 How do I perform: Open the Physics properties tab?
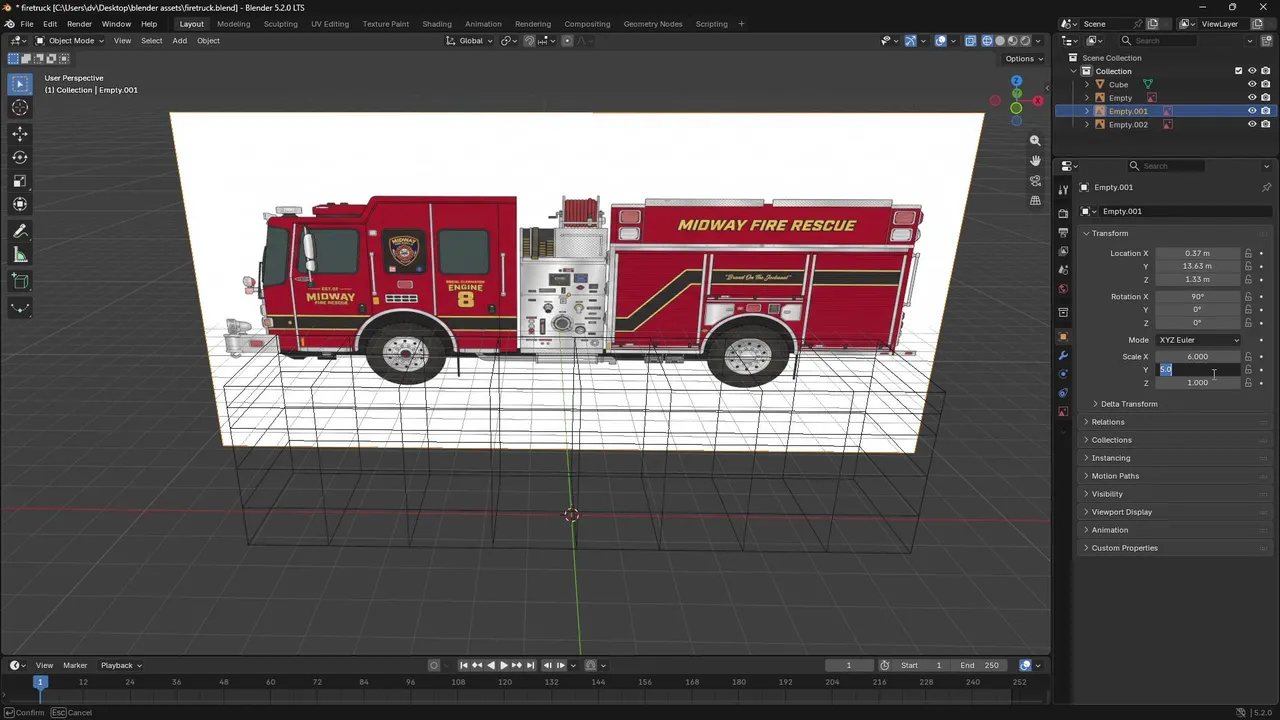pyautogui.click(x=1063, y=374)
